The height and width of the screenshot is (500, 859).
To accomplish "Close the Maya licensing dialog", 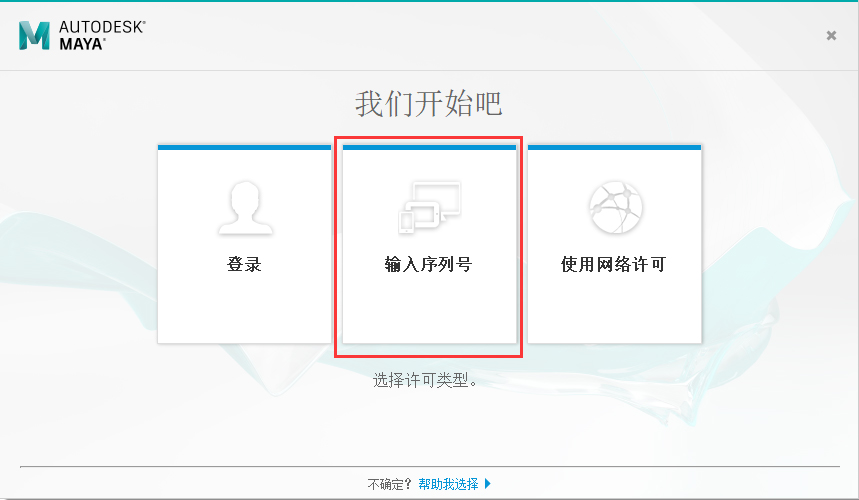I will coord(831,36).
